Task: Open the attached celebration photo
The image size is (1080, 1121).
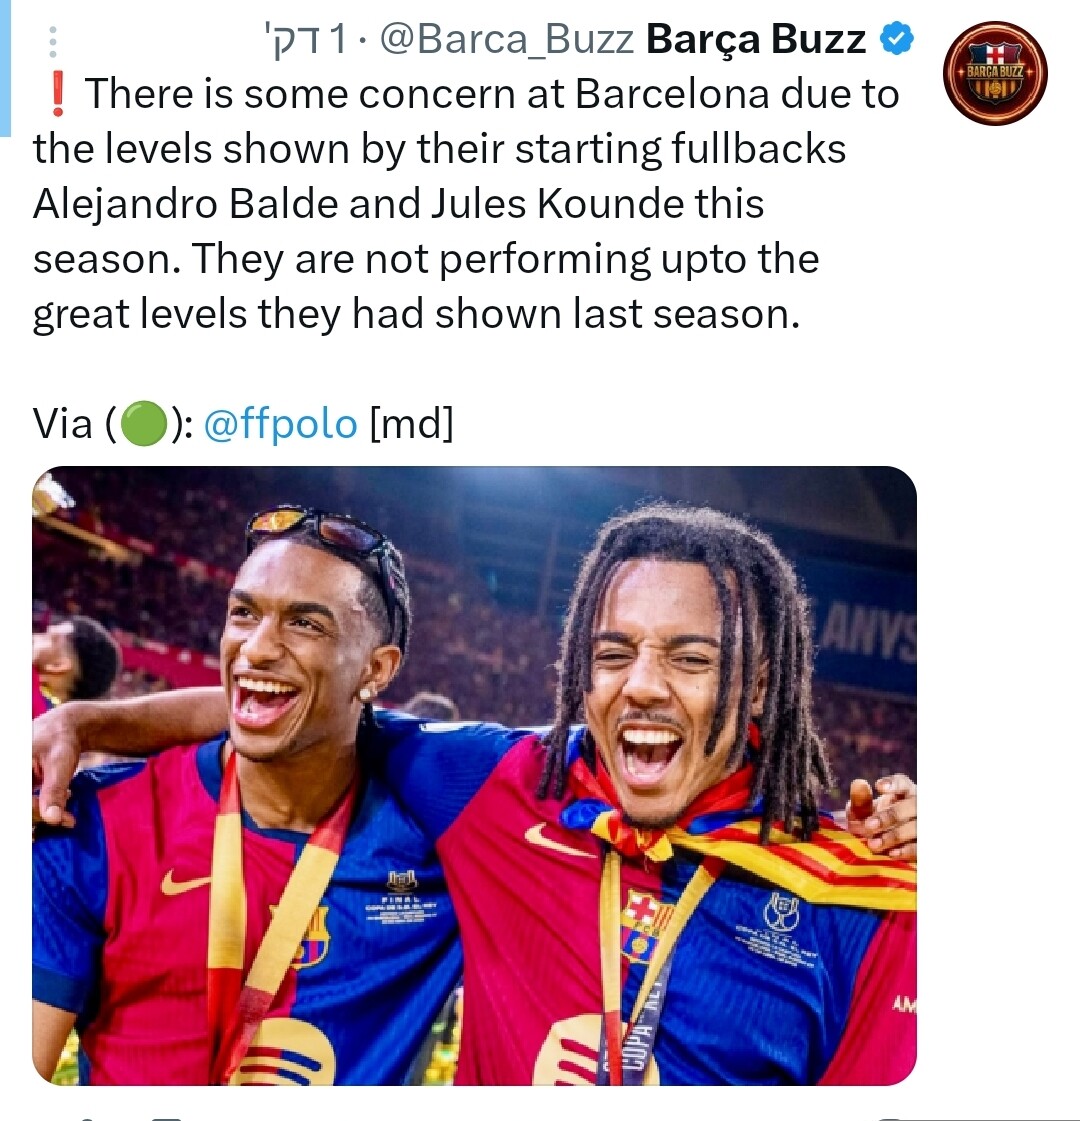Action: (x=474, y=776)
